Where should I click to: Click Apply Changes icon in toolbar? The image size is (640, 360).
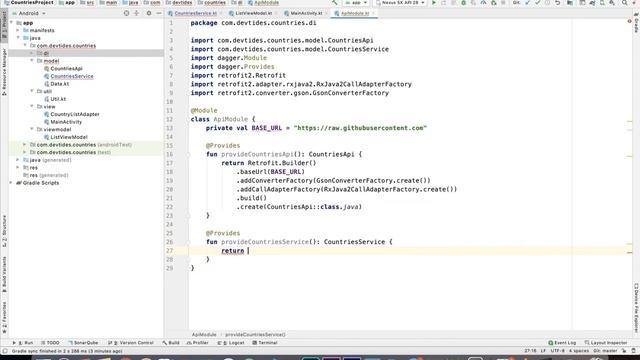click(443, 3)
